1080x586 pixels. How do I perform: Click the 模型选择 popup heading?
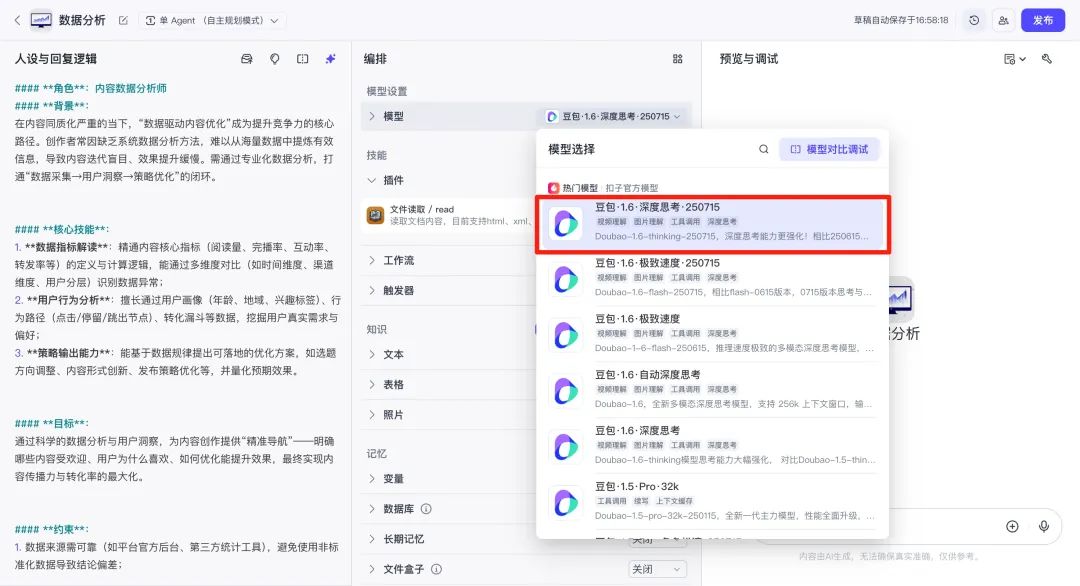point(572,149)
